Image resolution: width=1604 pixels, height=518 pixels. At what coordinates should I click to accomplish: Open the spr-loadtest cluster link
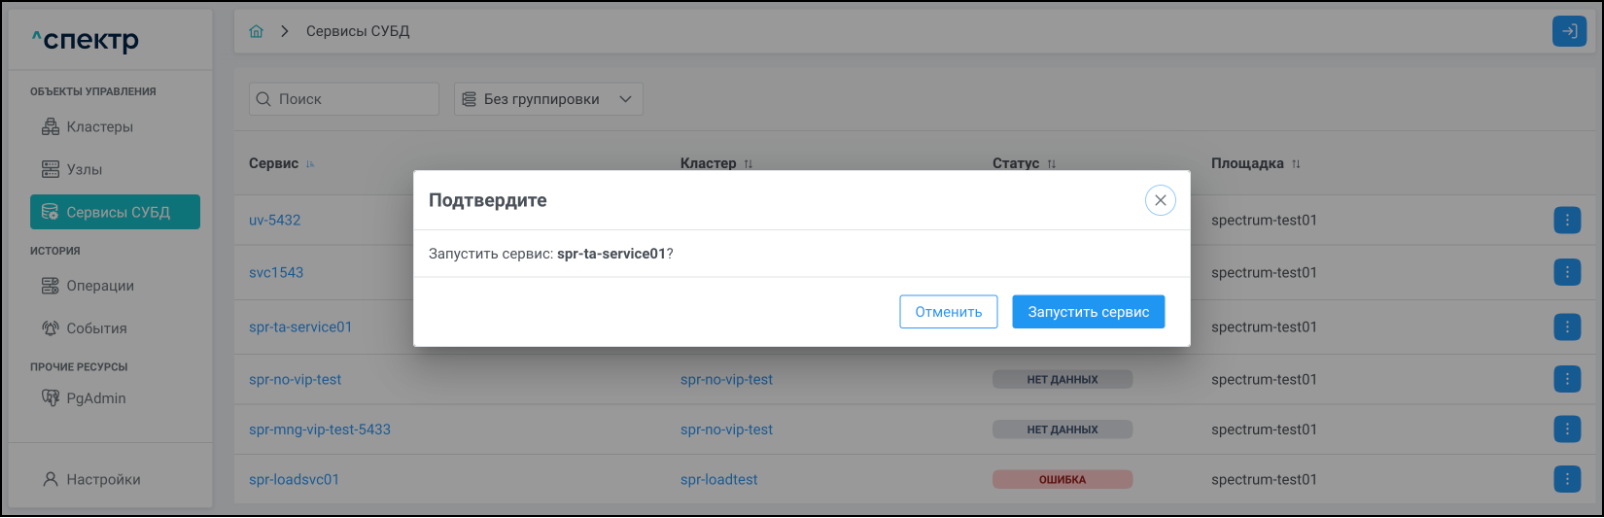pos(718,479)
